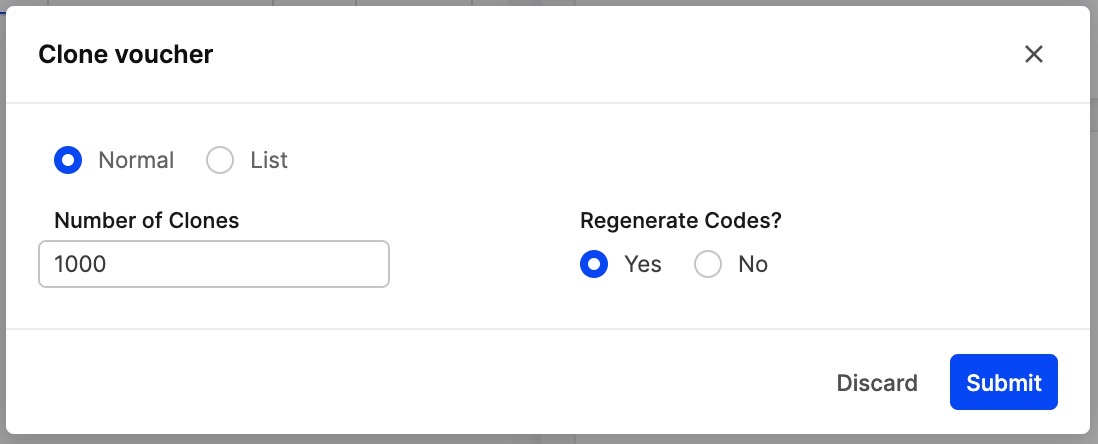Click the blank header area beside the title
This screenshot has width=1098, height=444.
[600, 54]
